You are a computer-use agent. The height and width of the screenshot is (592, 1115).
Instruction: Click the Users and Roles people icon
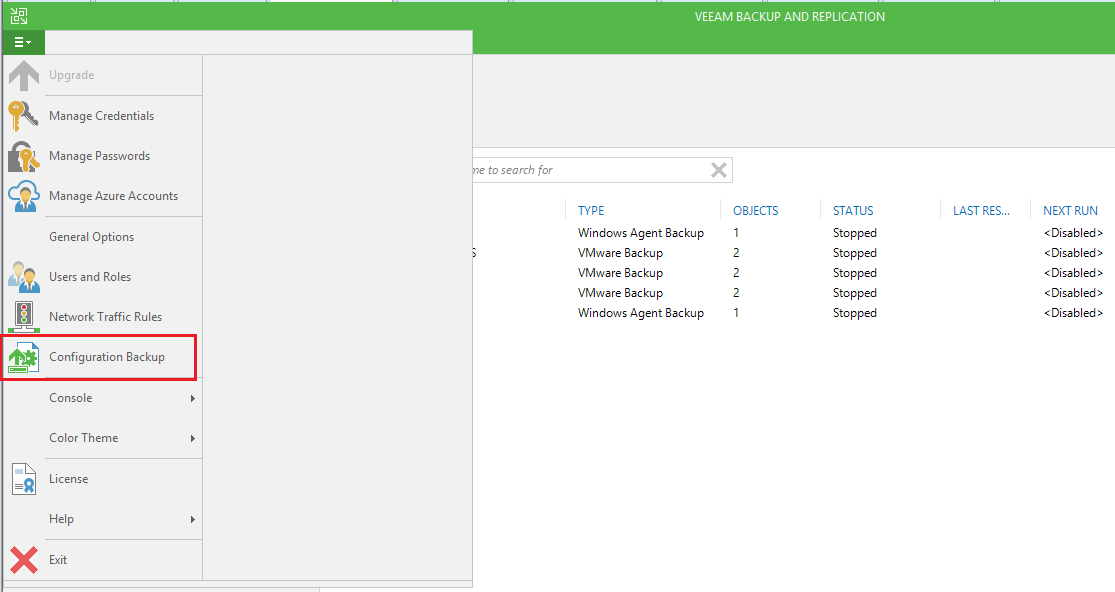[x=22, y=276]
